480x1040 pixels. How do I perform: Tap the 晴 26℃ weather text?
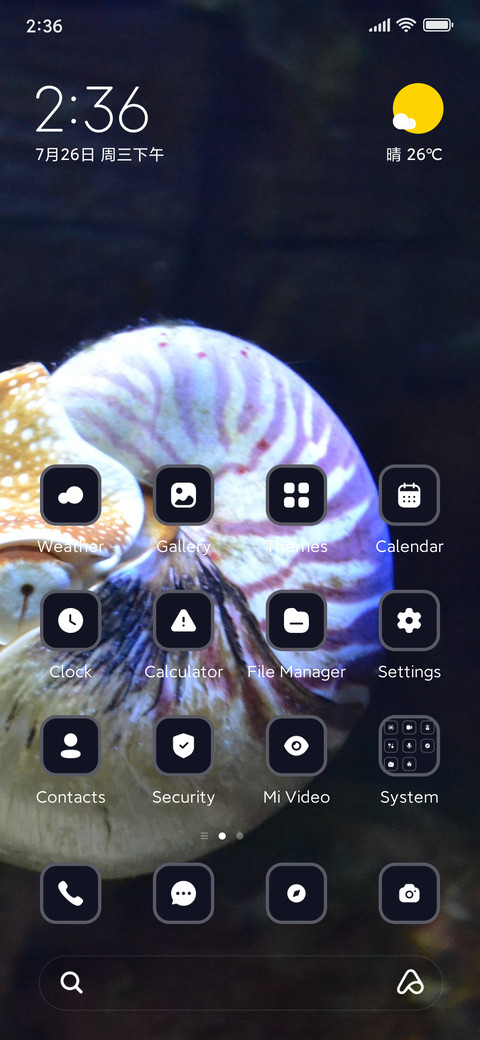point(414,155)
